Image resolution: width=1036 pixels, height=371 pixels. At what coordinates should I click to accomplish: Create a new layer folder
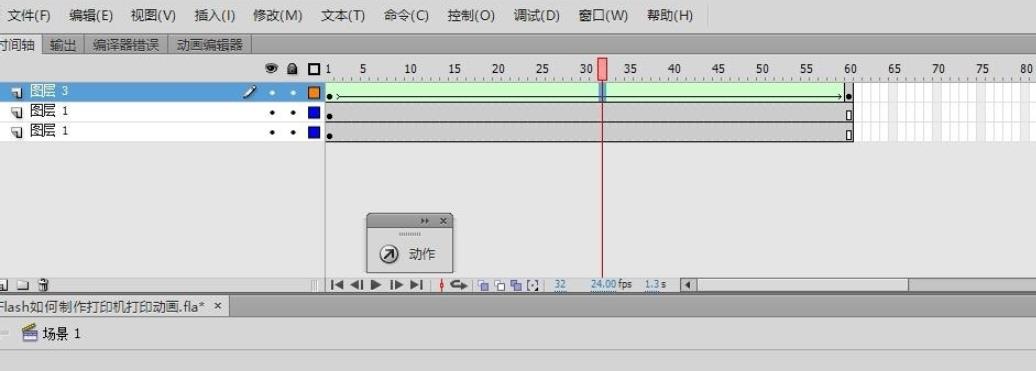23,285
